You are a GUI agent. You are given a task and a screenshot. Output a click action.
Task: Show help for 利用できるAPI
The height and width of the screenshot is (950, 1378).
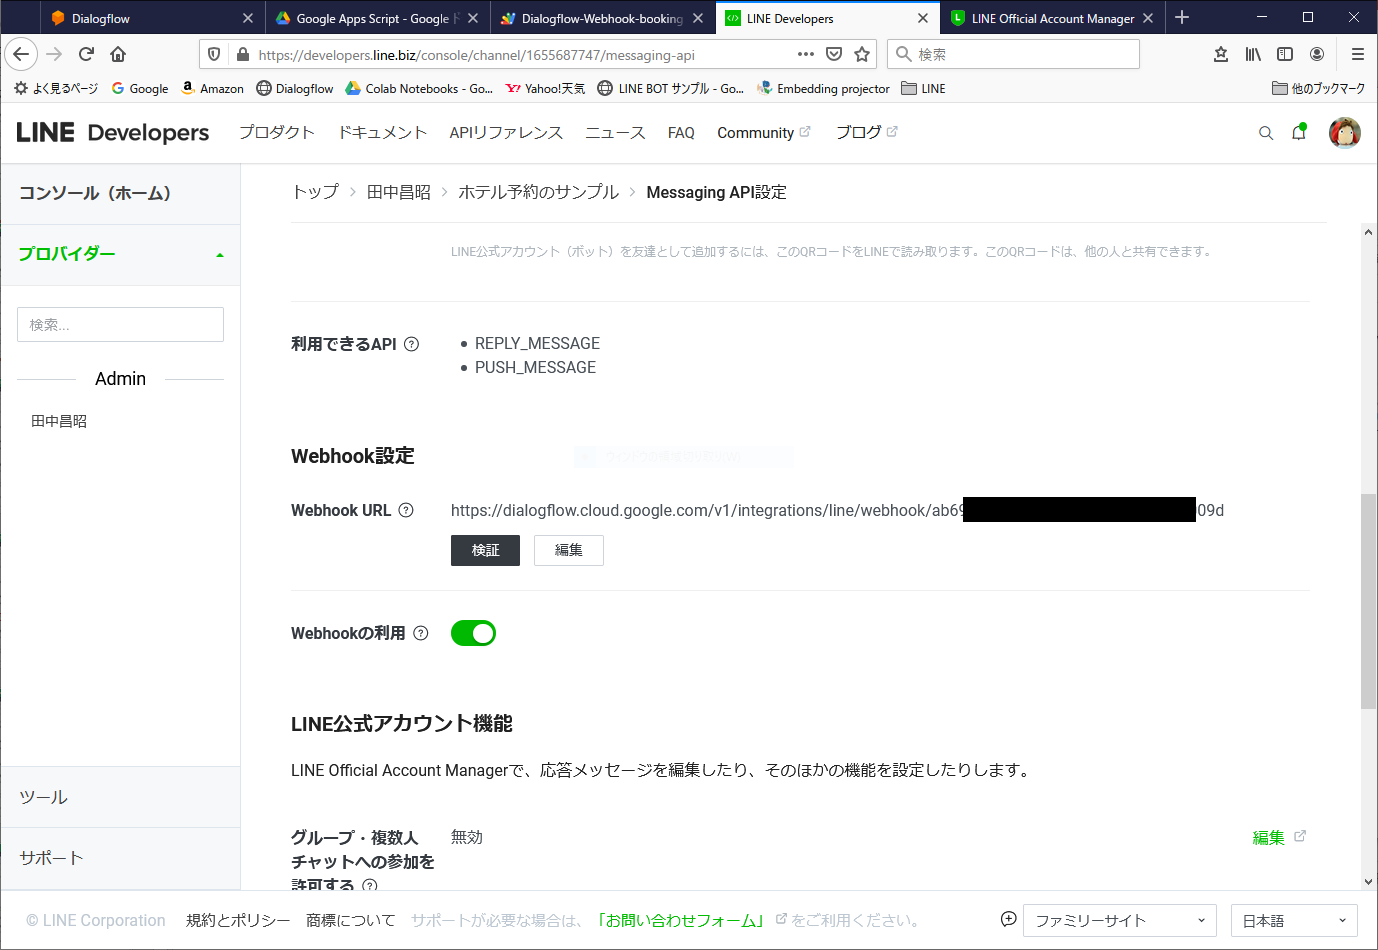pyautogui.click(x=411, y=344)
